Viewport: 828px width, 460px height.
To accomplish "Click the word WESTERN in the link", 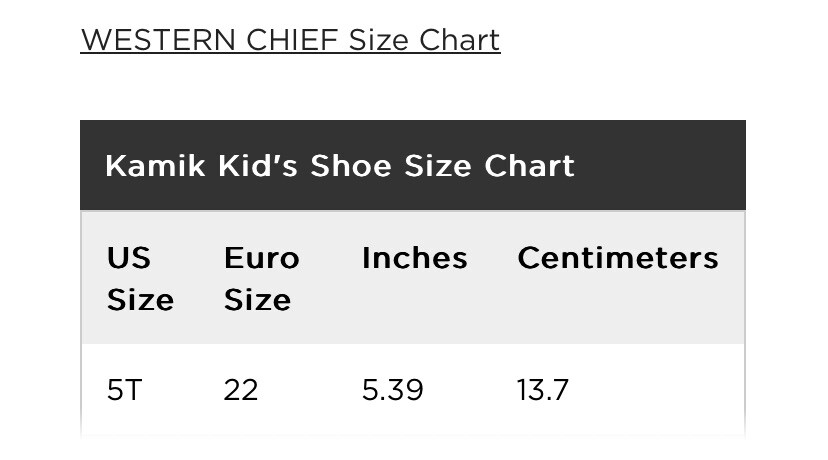I will 158,40.
